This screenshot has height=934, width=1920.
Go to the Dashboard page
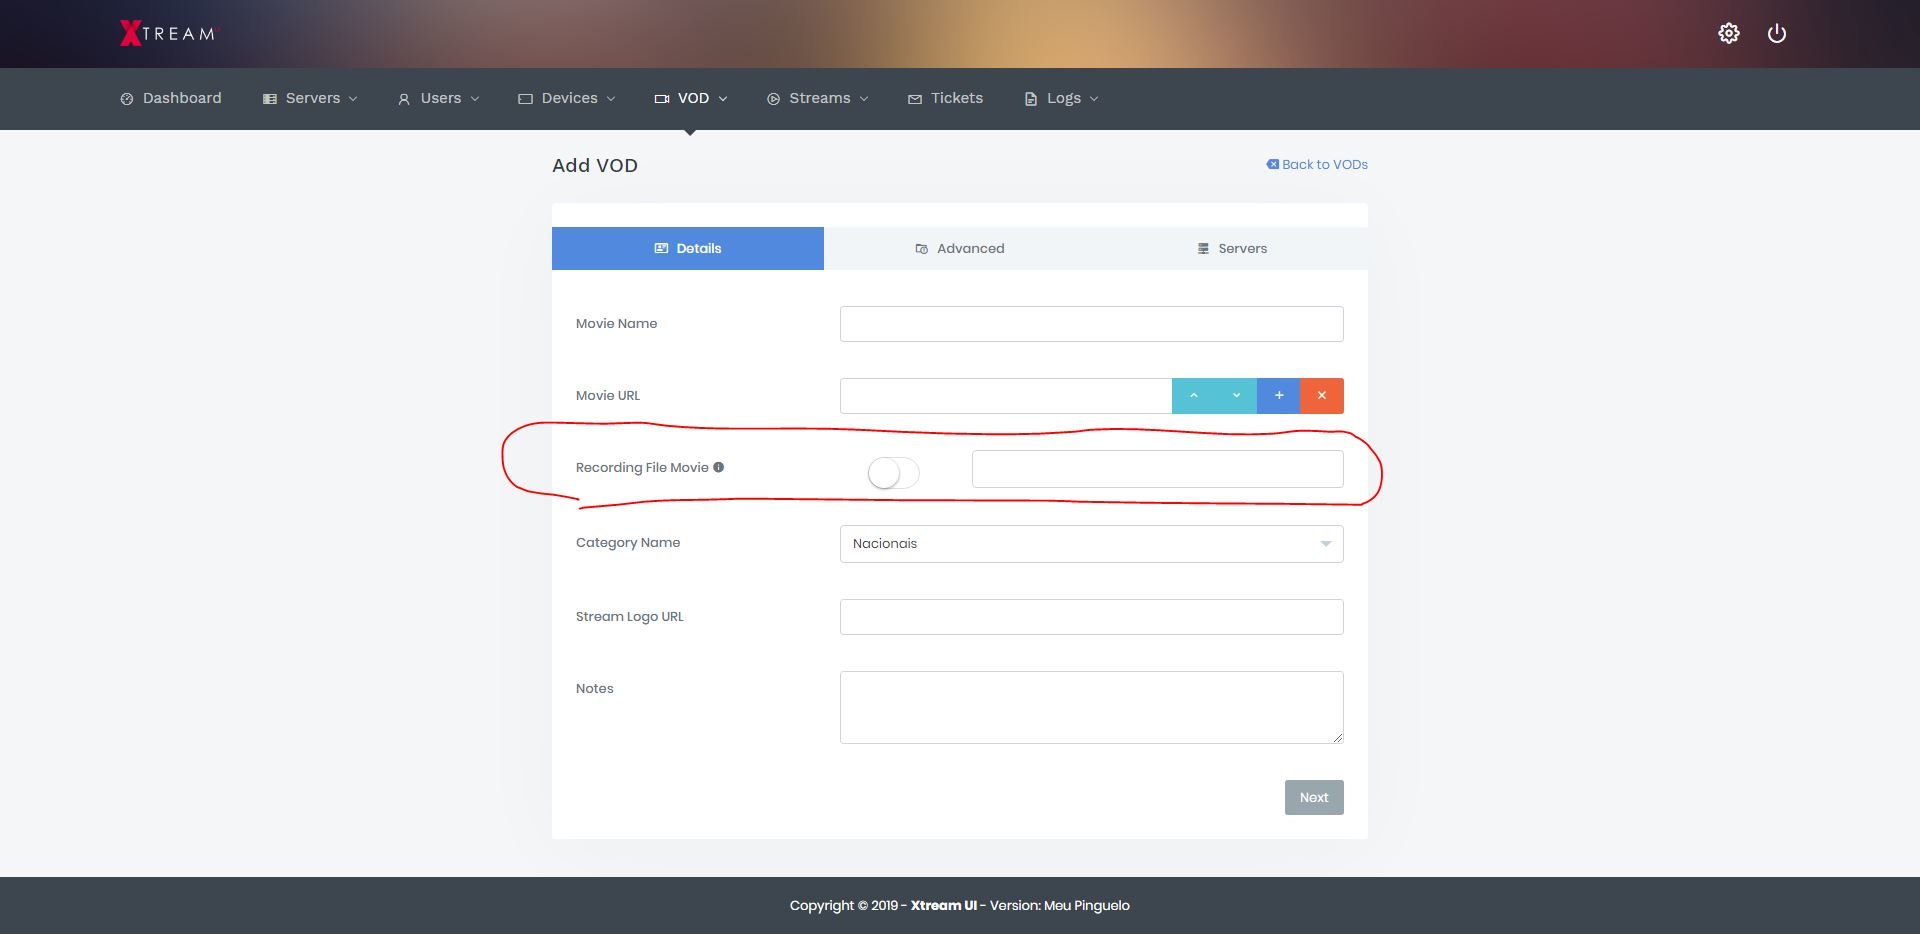pyautogui.click(x=171, y=98)
